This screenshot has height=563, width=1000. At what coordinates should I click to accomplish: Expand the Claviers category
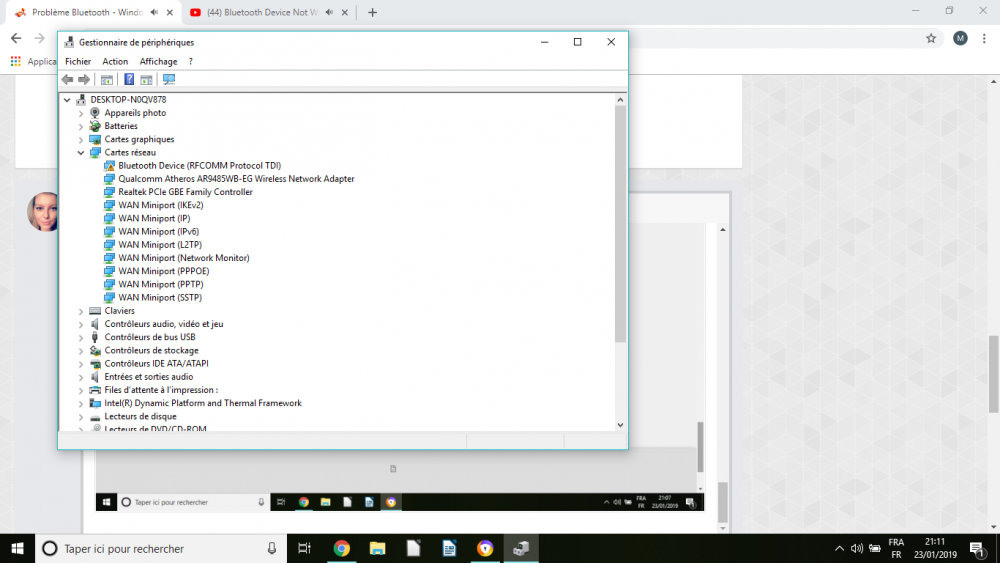click(81, 311)
